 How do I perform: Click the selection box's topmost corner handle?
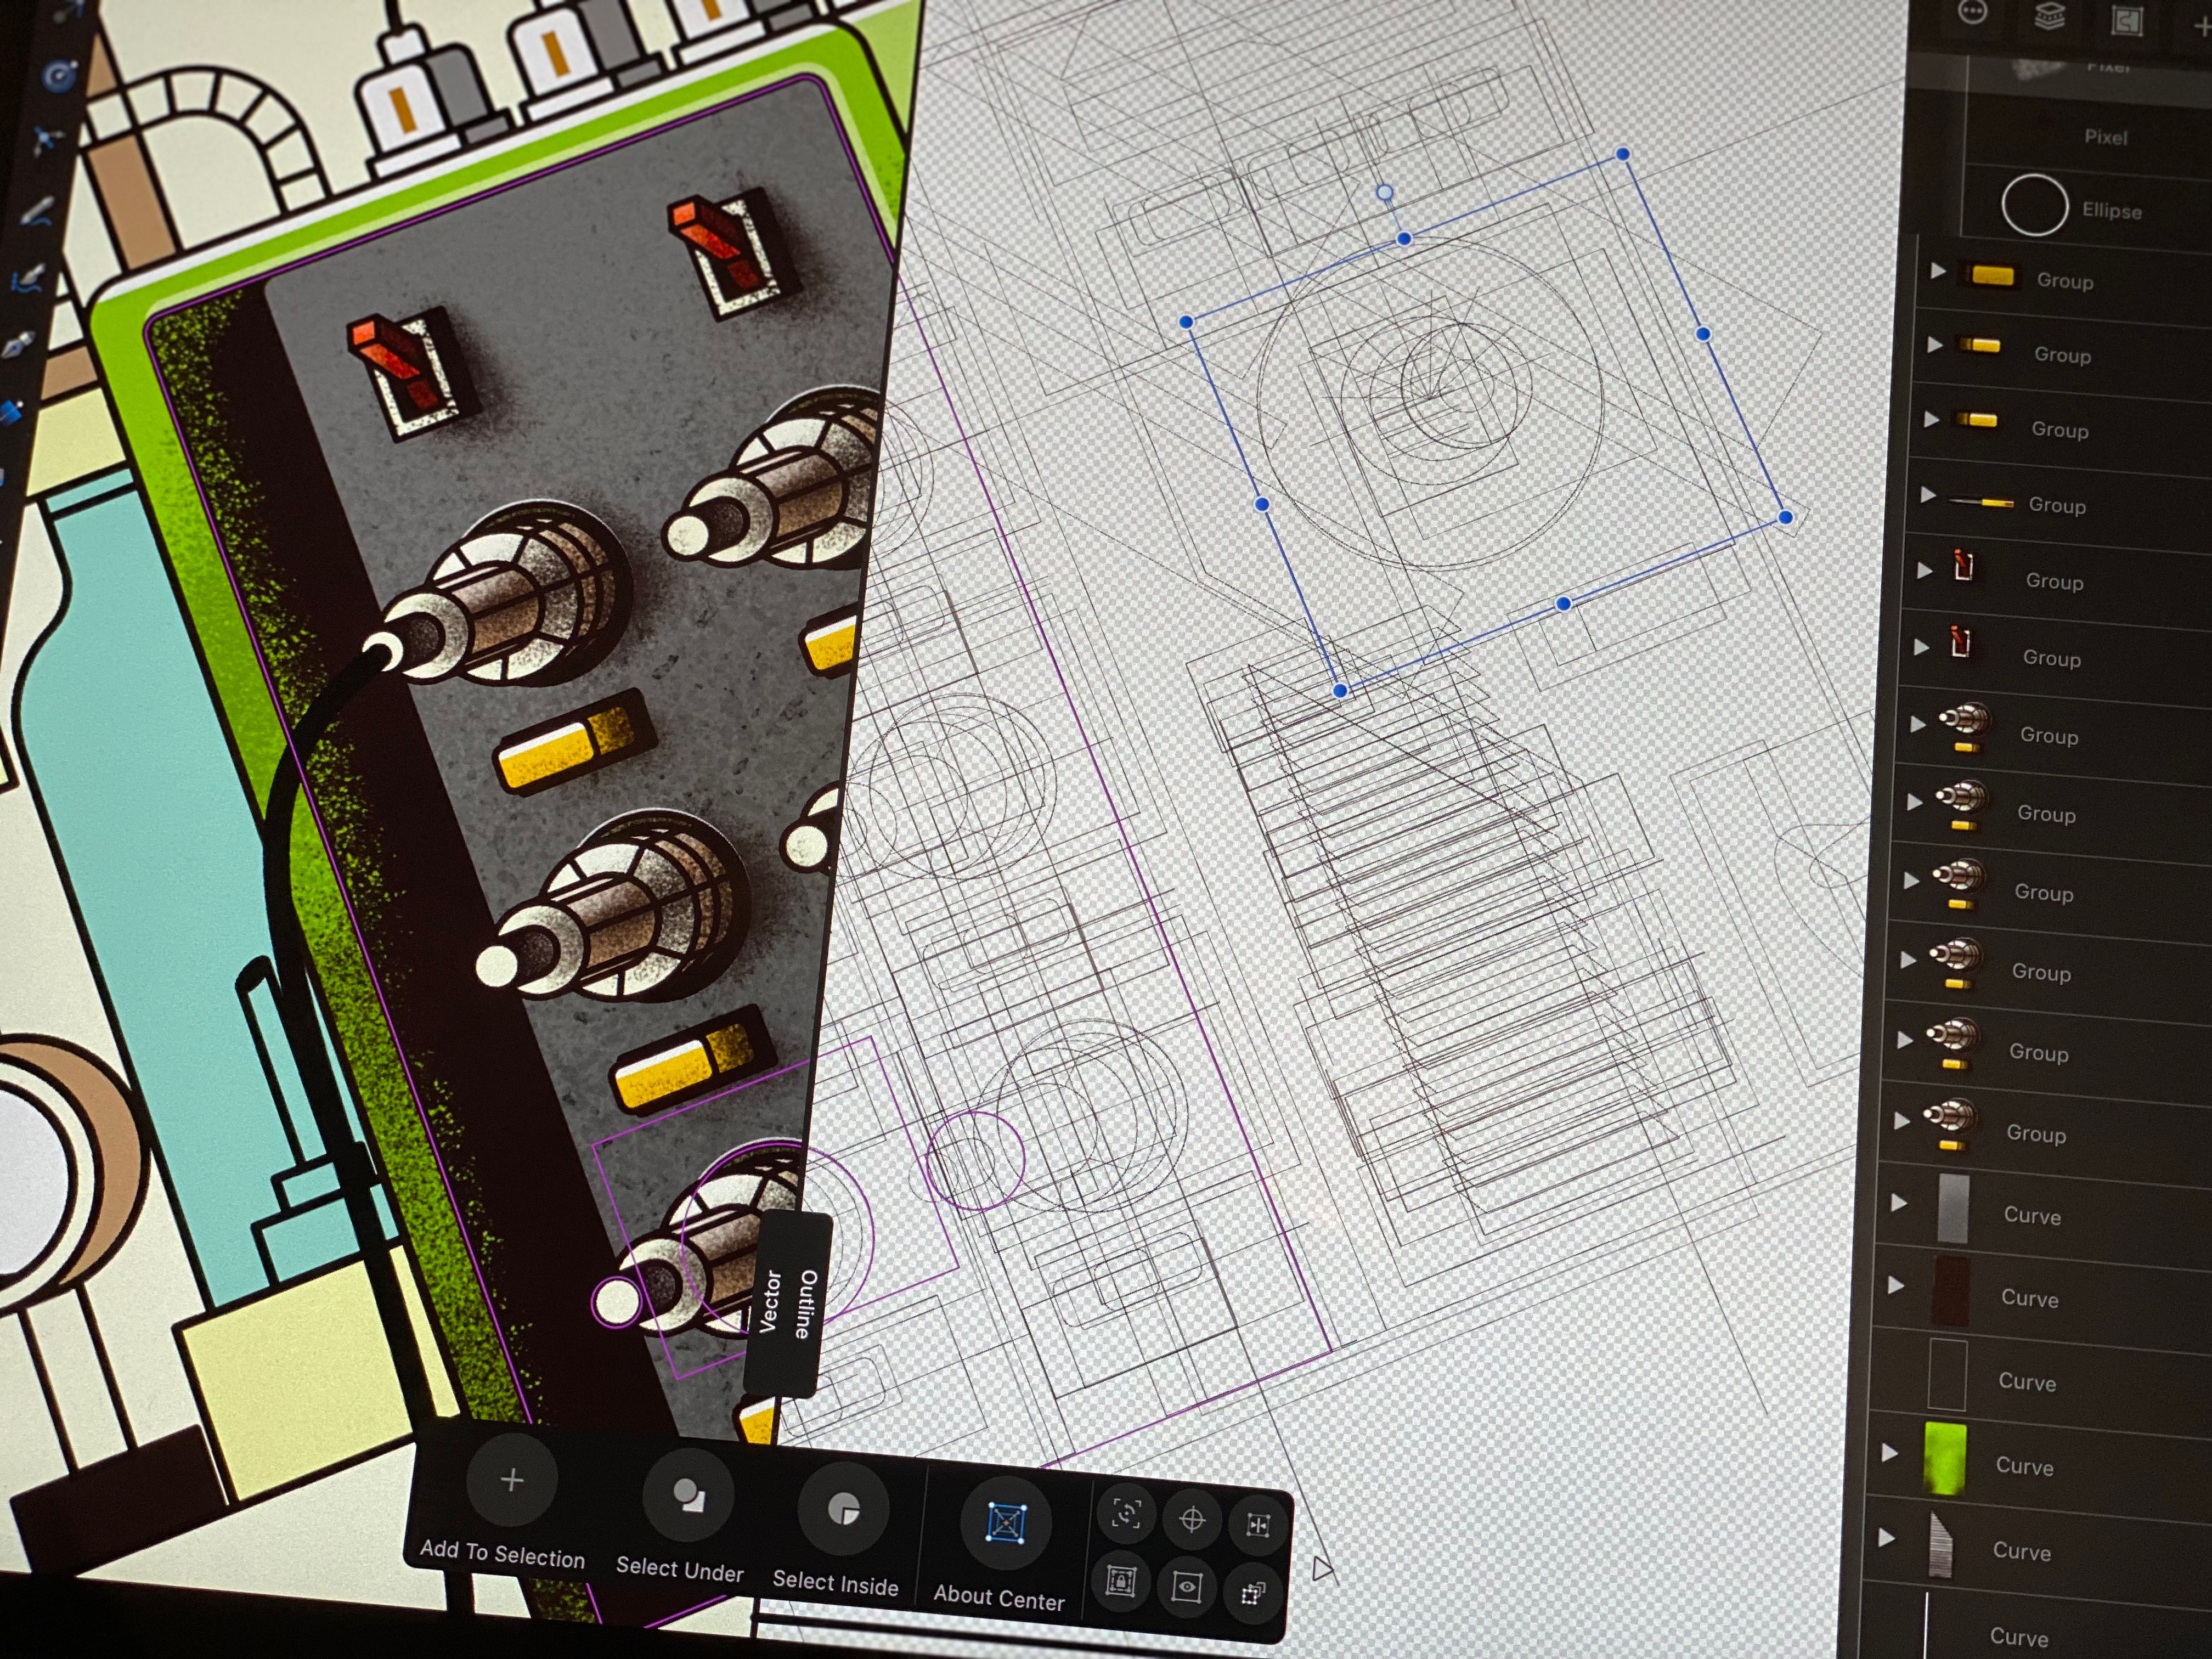[x=1623, y=154]
